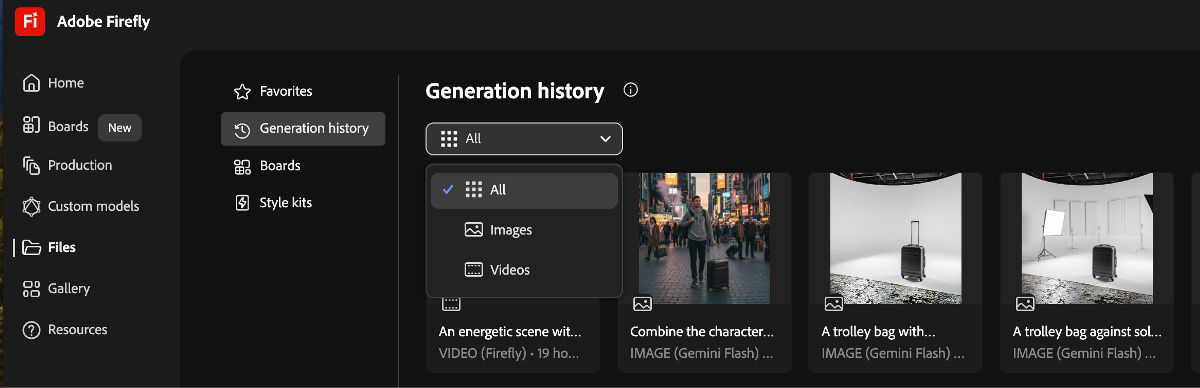Click the Adobe Firefly logo icon
Image resolution: width=1200 pixels, height=388 pixels.
(30, 21)
